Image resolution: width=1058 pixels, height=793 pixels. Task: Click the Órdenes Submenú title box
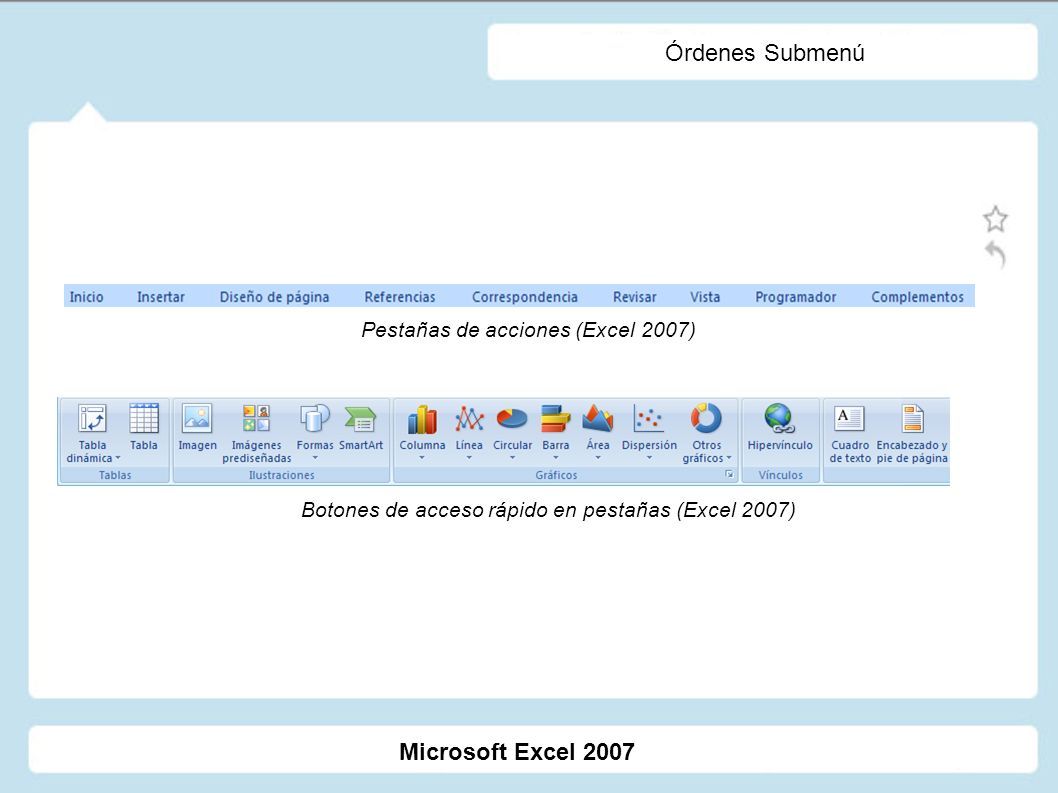pos(762,52)
